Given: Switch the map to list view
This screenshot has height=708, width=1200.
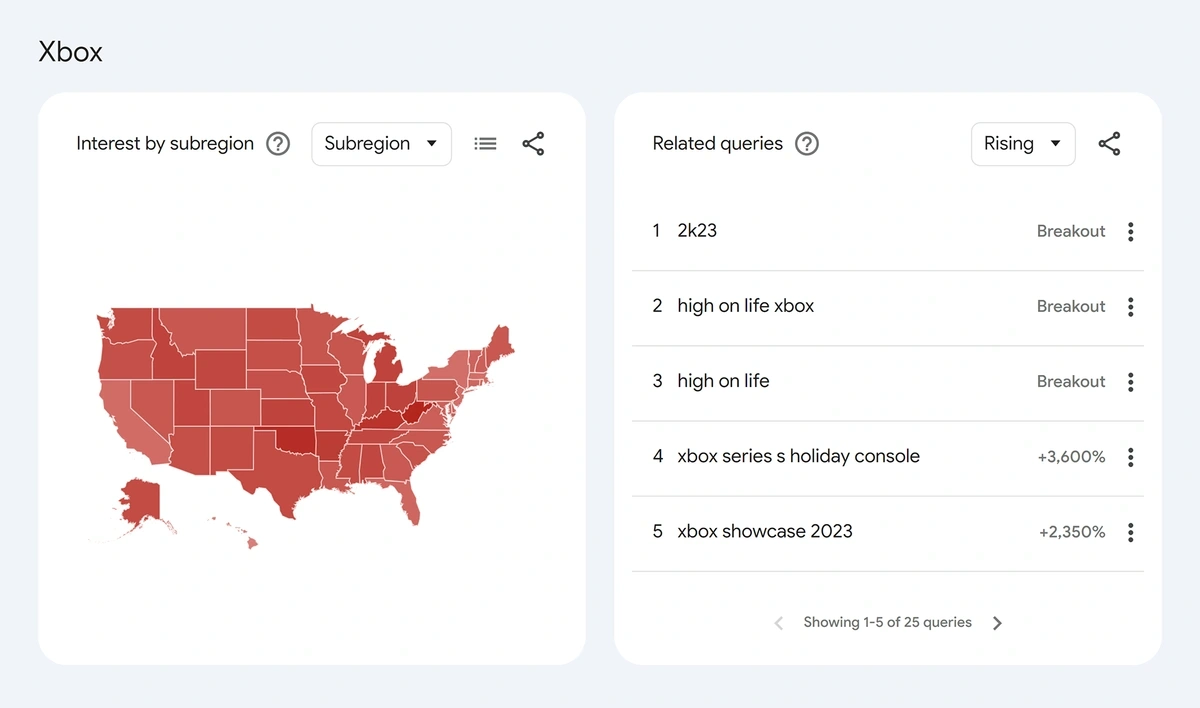Looking at the screenshot, I should (x=485, y=144).
